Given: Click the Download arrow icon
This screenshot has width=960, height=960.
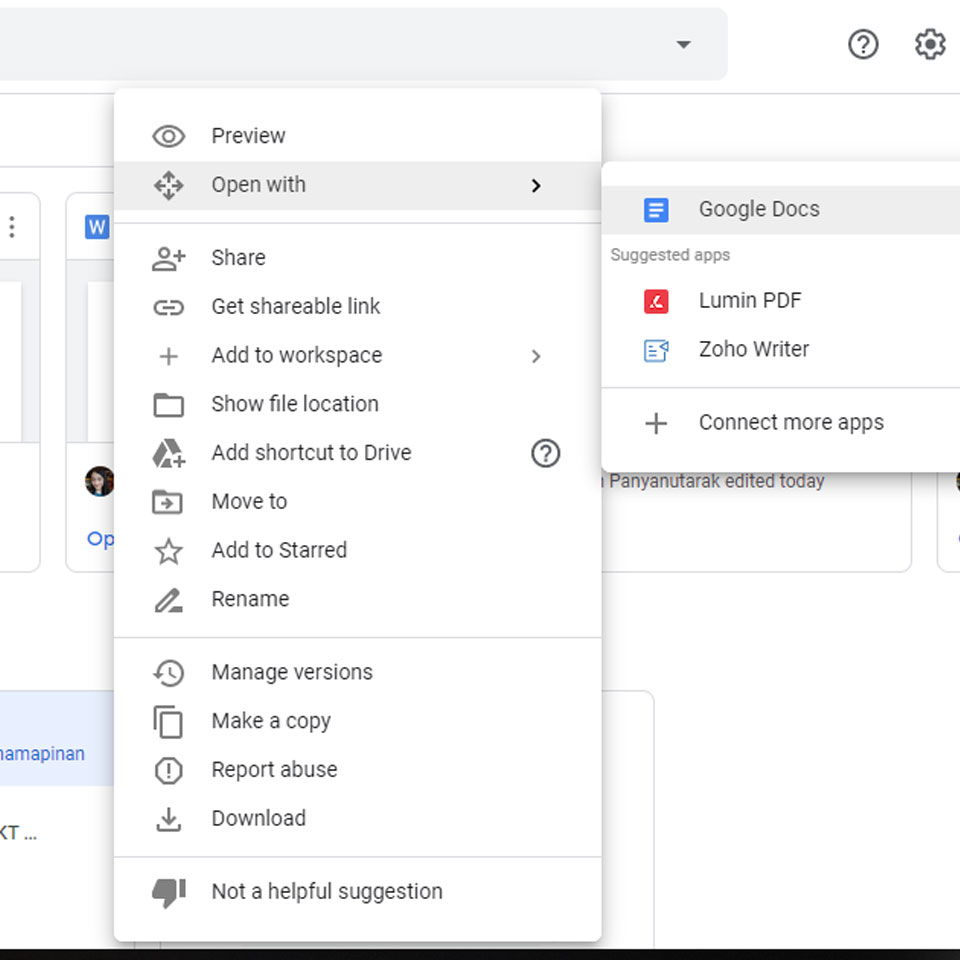Looking at the screenshot, I should pyautogui.click(x=168, y=819).
